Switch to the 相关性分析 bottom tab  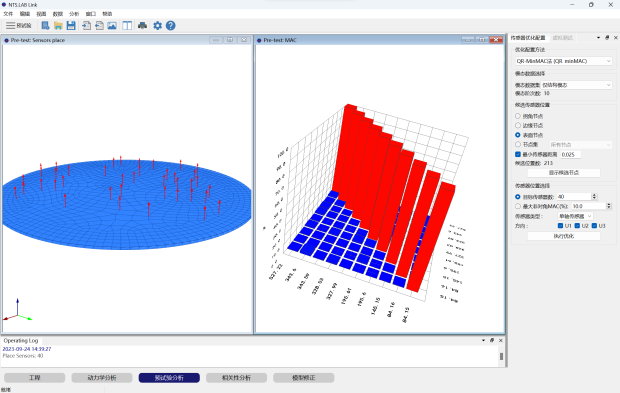(236, 378)
